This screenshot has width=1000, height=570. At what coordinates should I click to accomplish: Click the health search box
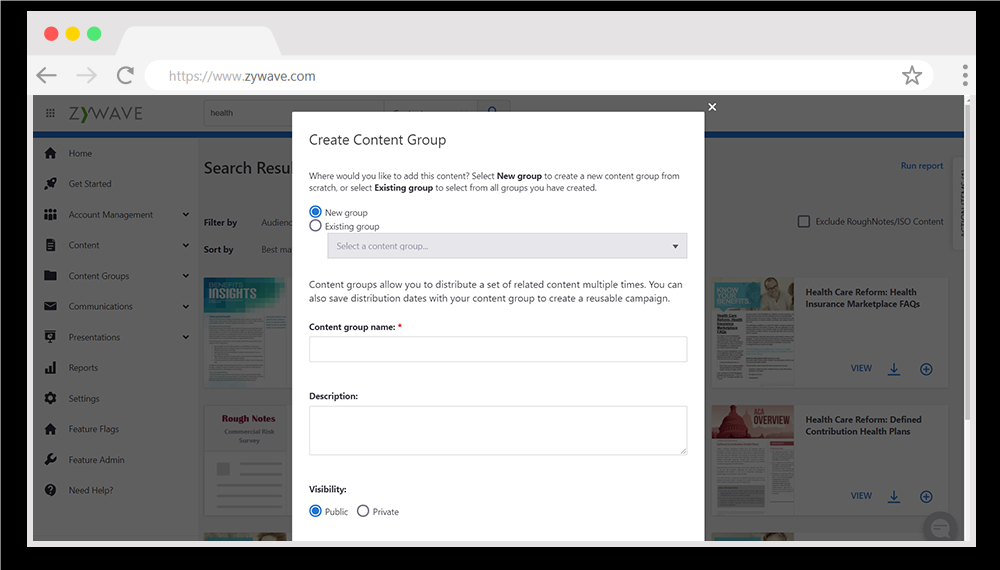point(293,113)
